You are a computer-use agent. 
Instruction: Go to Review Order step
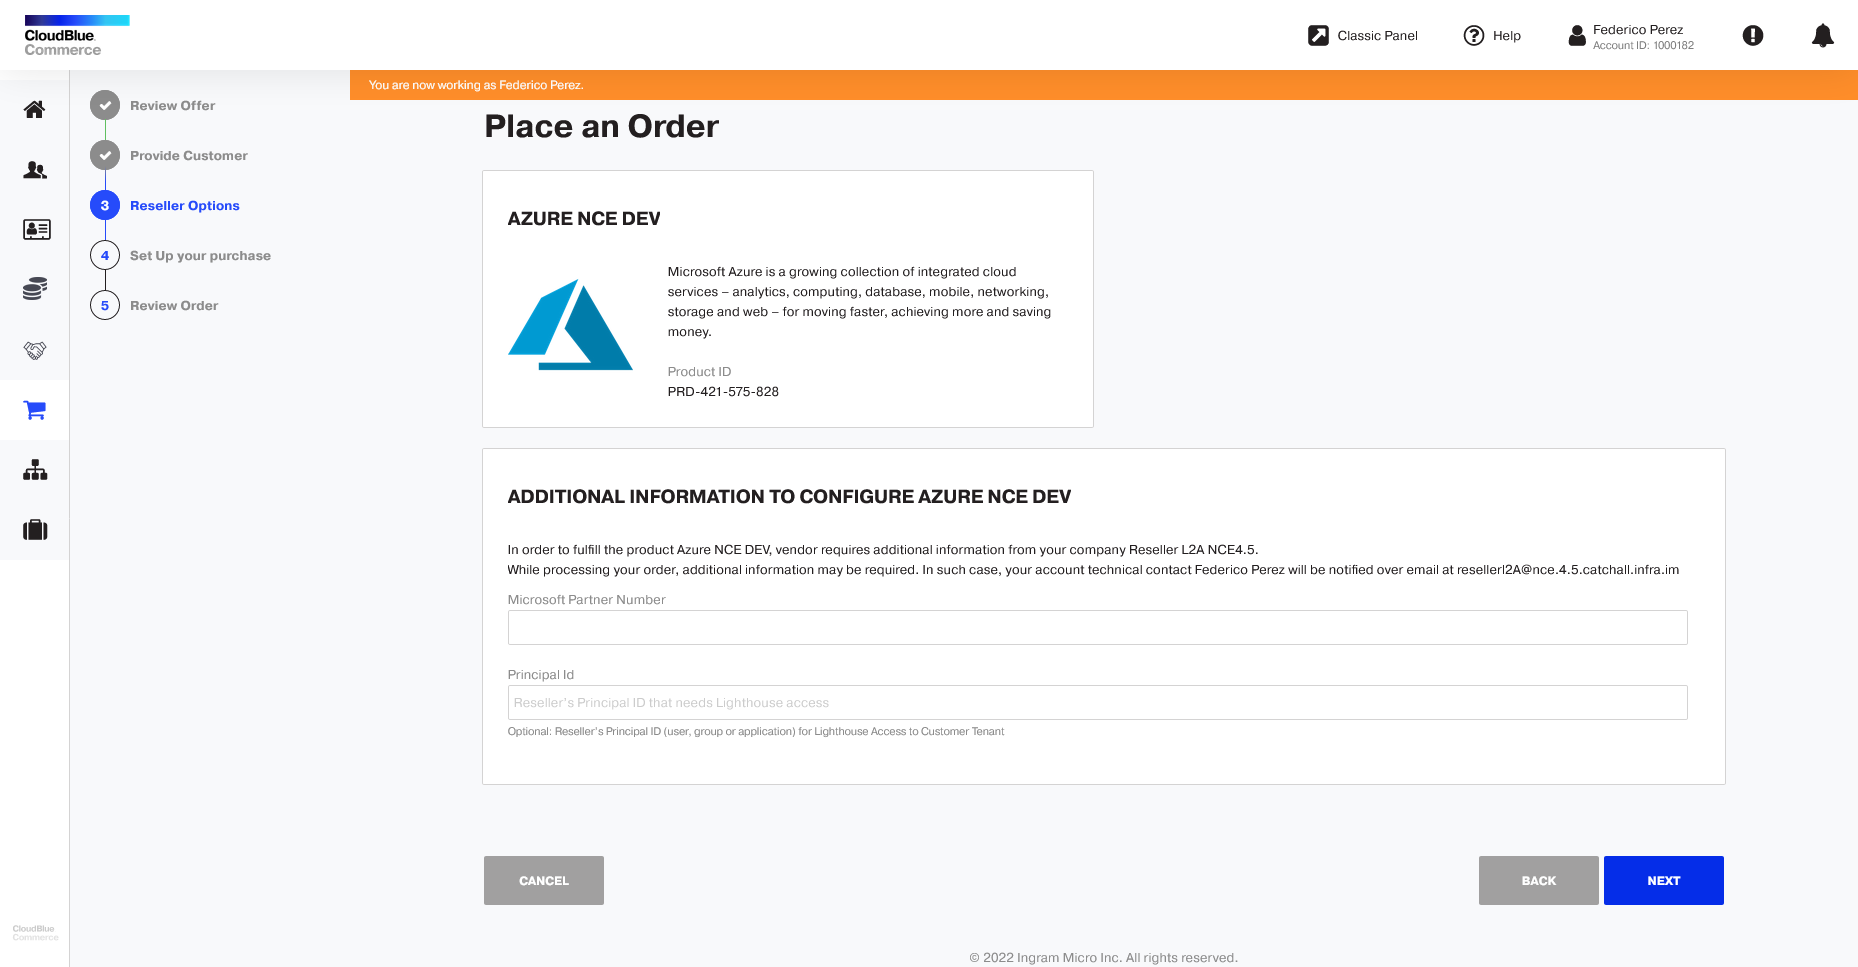click(173, 306)
